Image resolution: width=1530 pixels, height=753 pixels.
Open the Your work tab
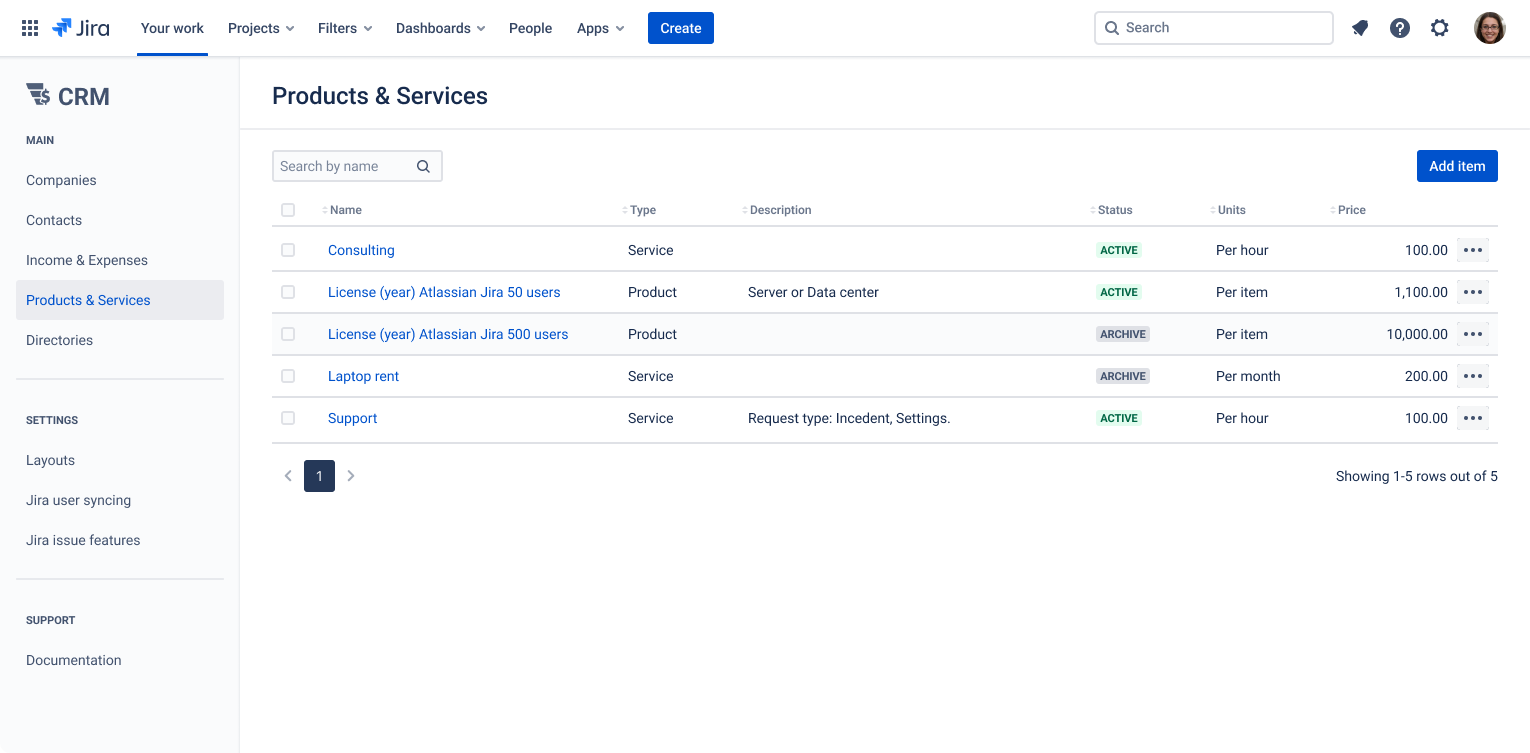click(x=172, y=28)
